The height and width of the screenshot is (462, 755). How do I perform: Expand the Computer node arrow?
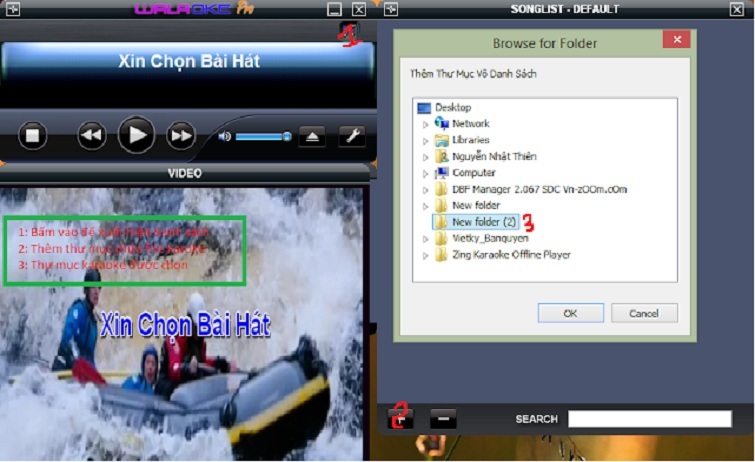coord(425,173)
